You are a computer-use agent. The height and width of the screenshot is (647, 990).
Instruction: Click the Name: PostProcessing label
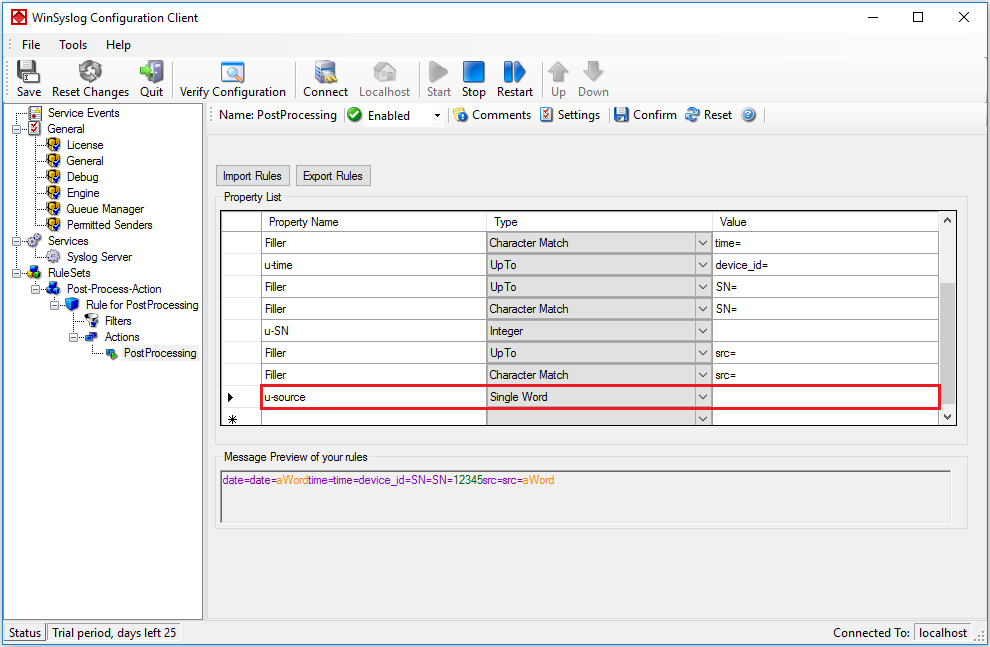[x=278, y=115]
